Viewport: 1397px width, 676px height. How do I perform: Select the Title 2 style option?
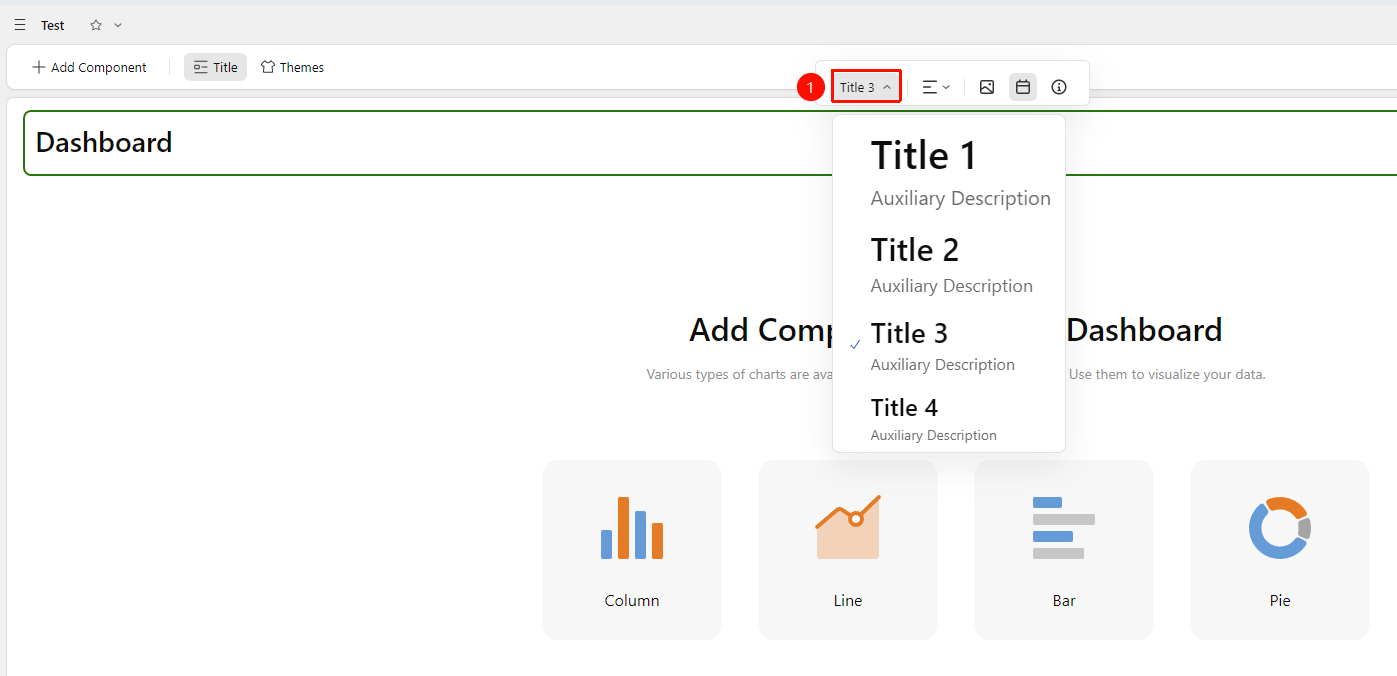coord(949,264)
